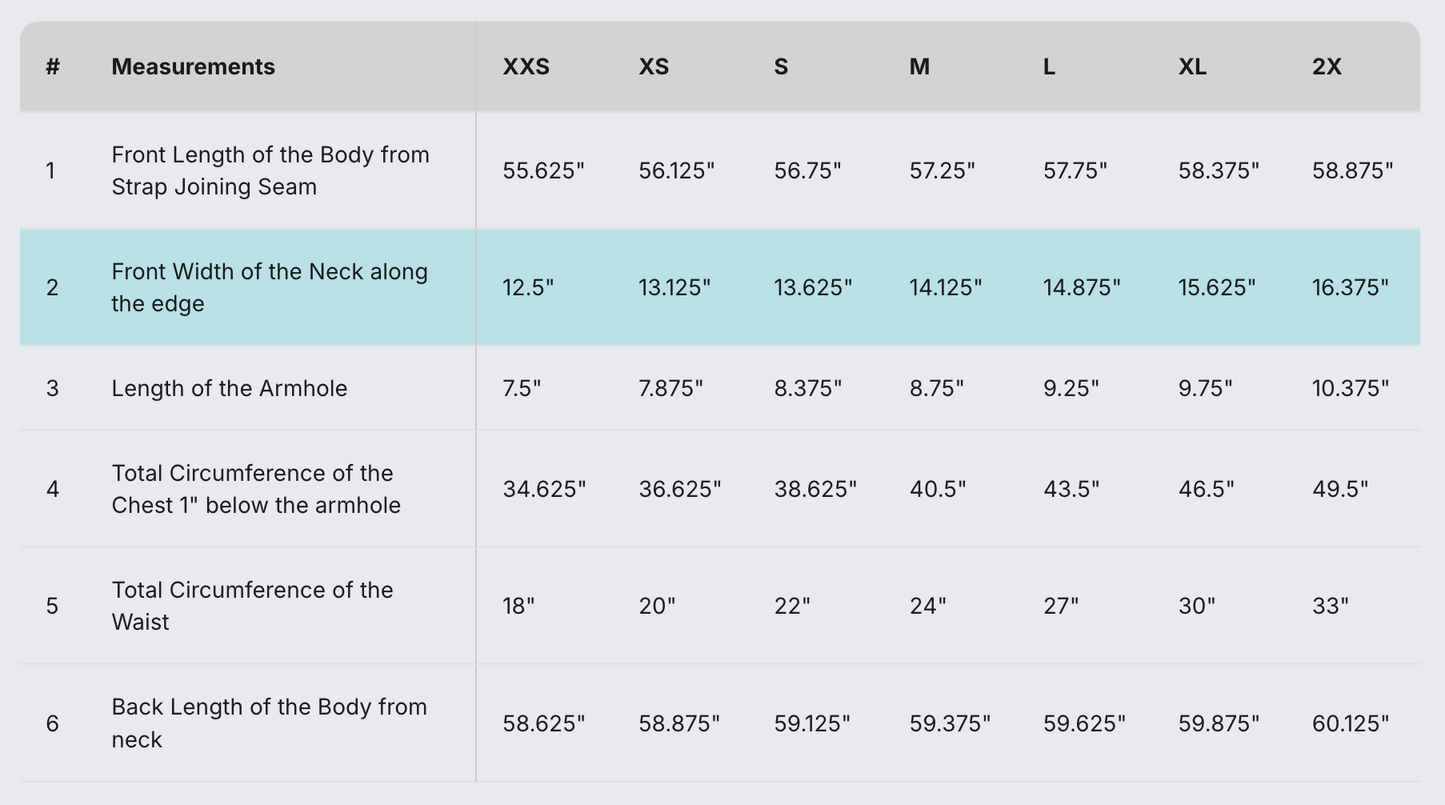Click the 22" waist circumference cell
1445x805 pixels.
pos(792,606)
